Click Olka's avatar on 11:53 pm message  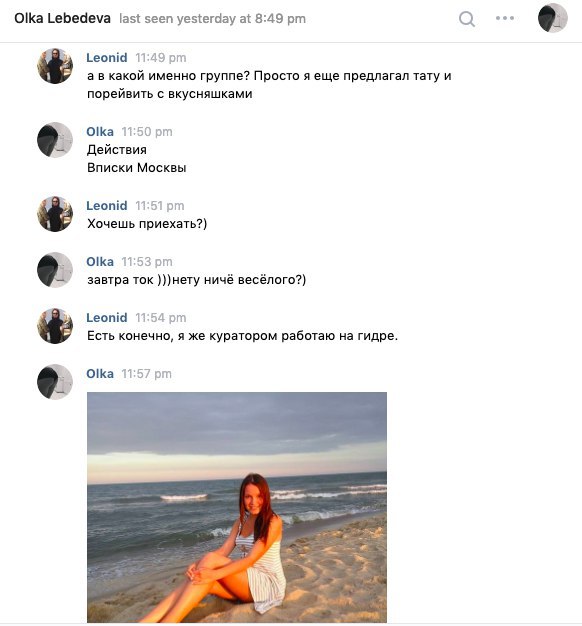[55, 270]
